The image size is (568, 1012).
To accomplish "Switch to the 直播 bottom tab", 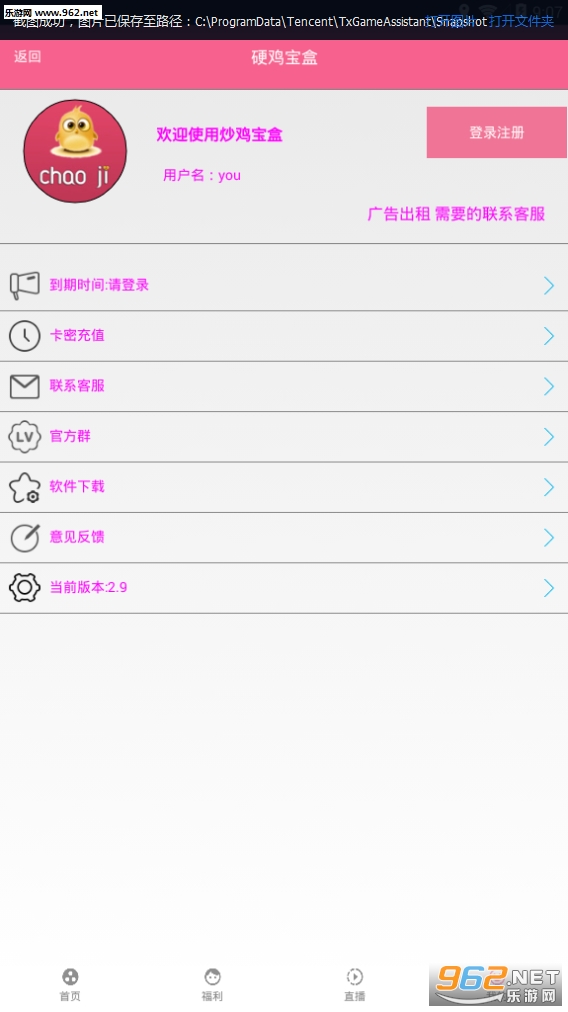I will 354,984.
